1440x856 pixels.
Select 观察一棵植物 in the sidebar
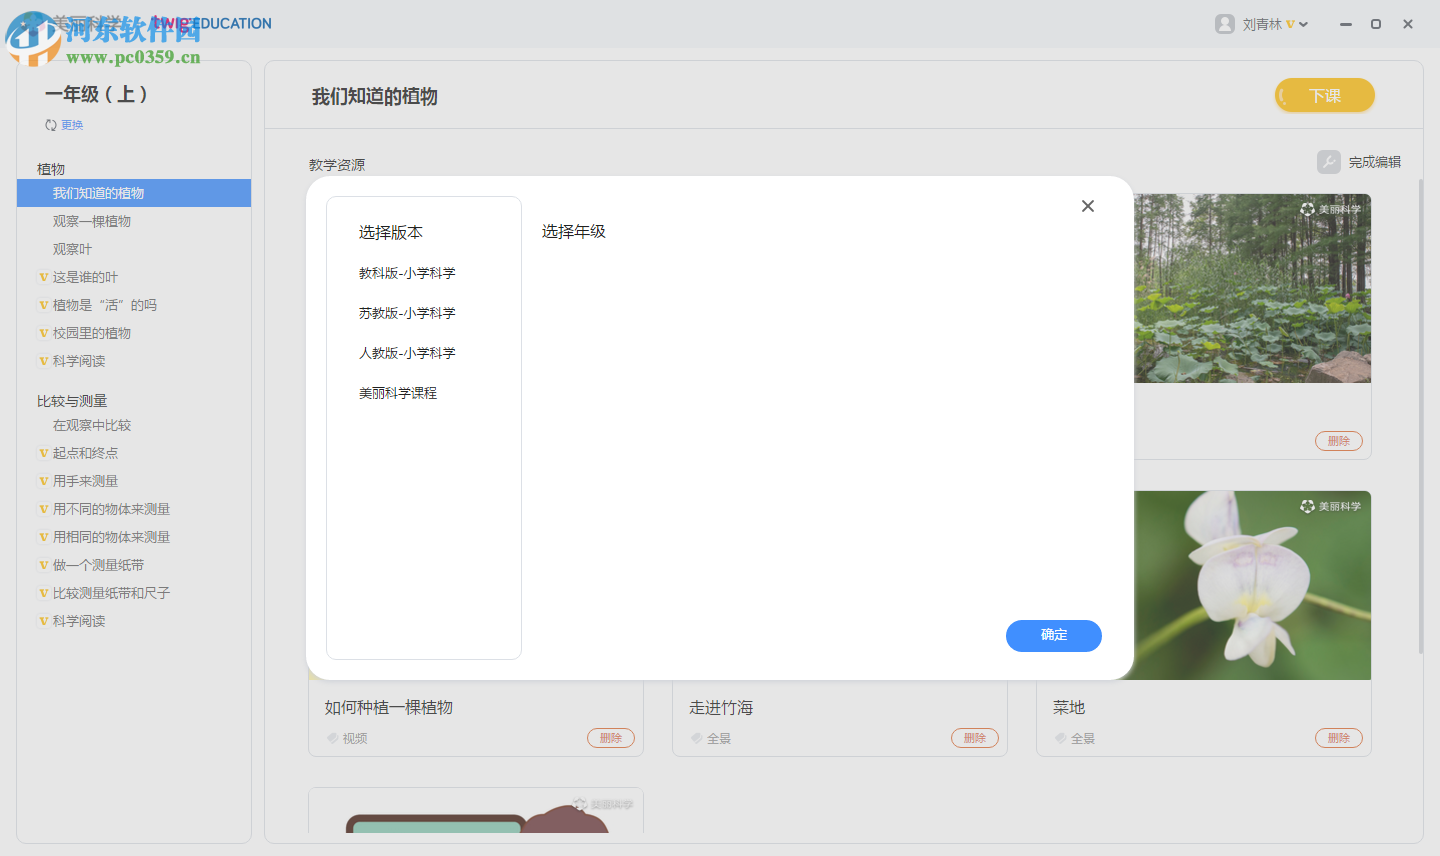point(93,220)
